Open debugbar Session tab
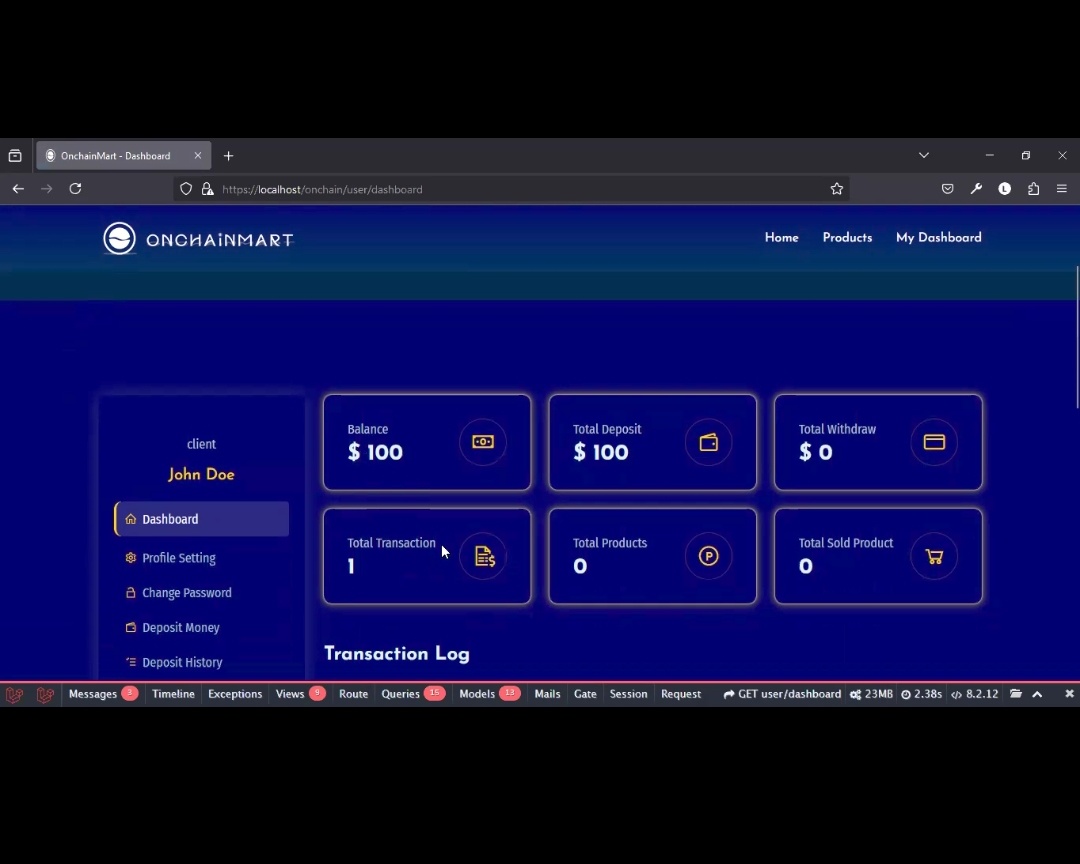 (628, 694)
